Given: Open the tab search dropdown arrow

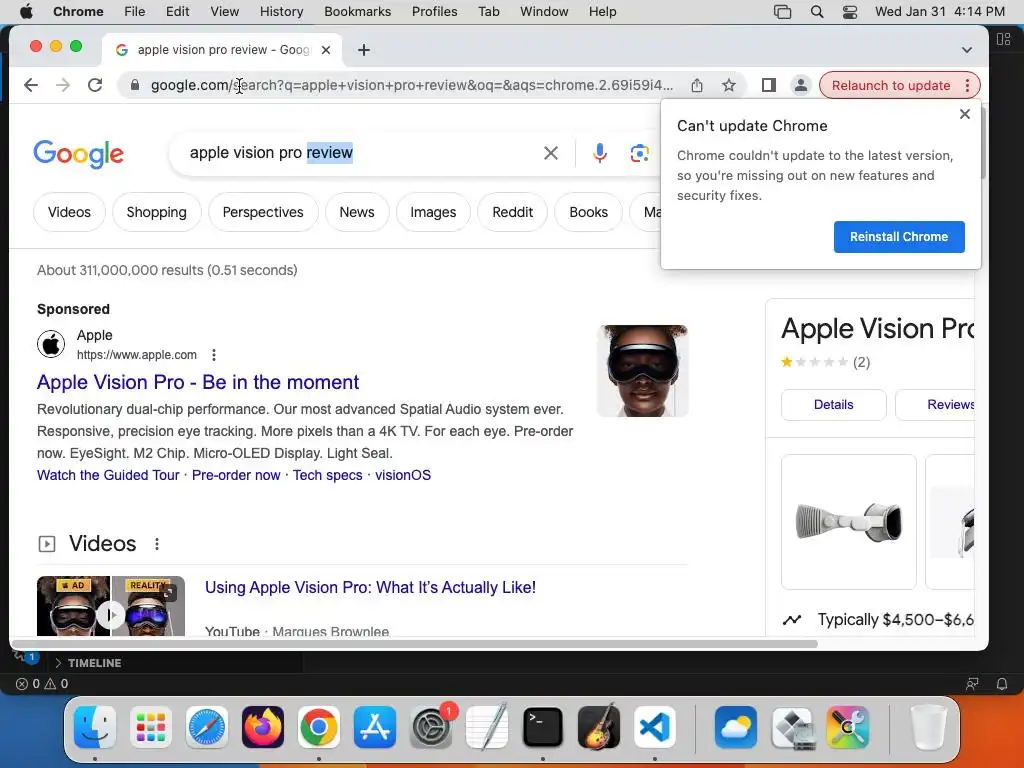Looking at the screenshot, I should (967, 50).
